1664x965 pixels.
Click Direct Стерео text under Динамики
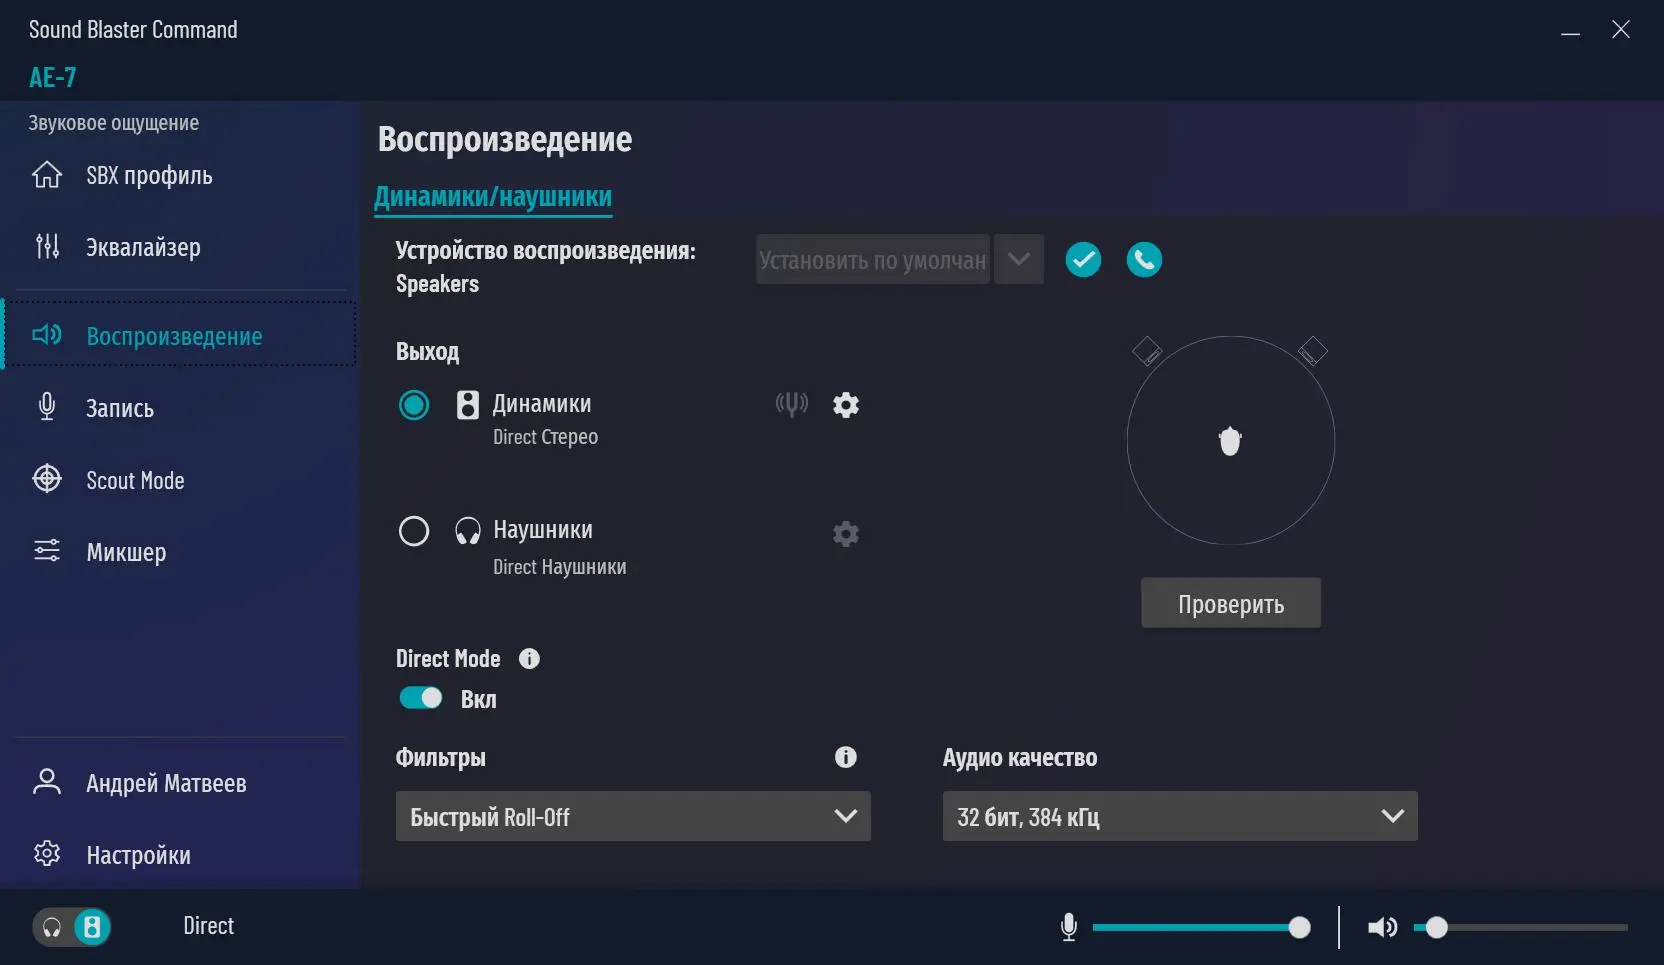coord(545,437)
